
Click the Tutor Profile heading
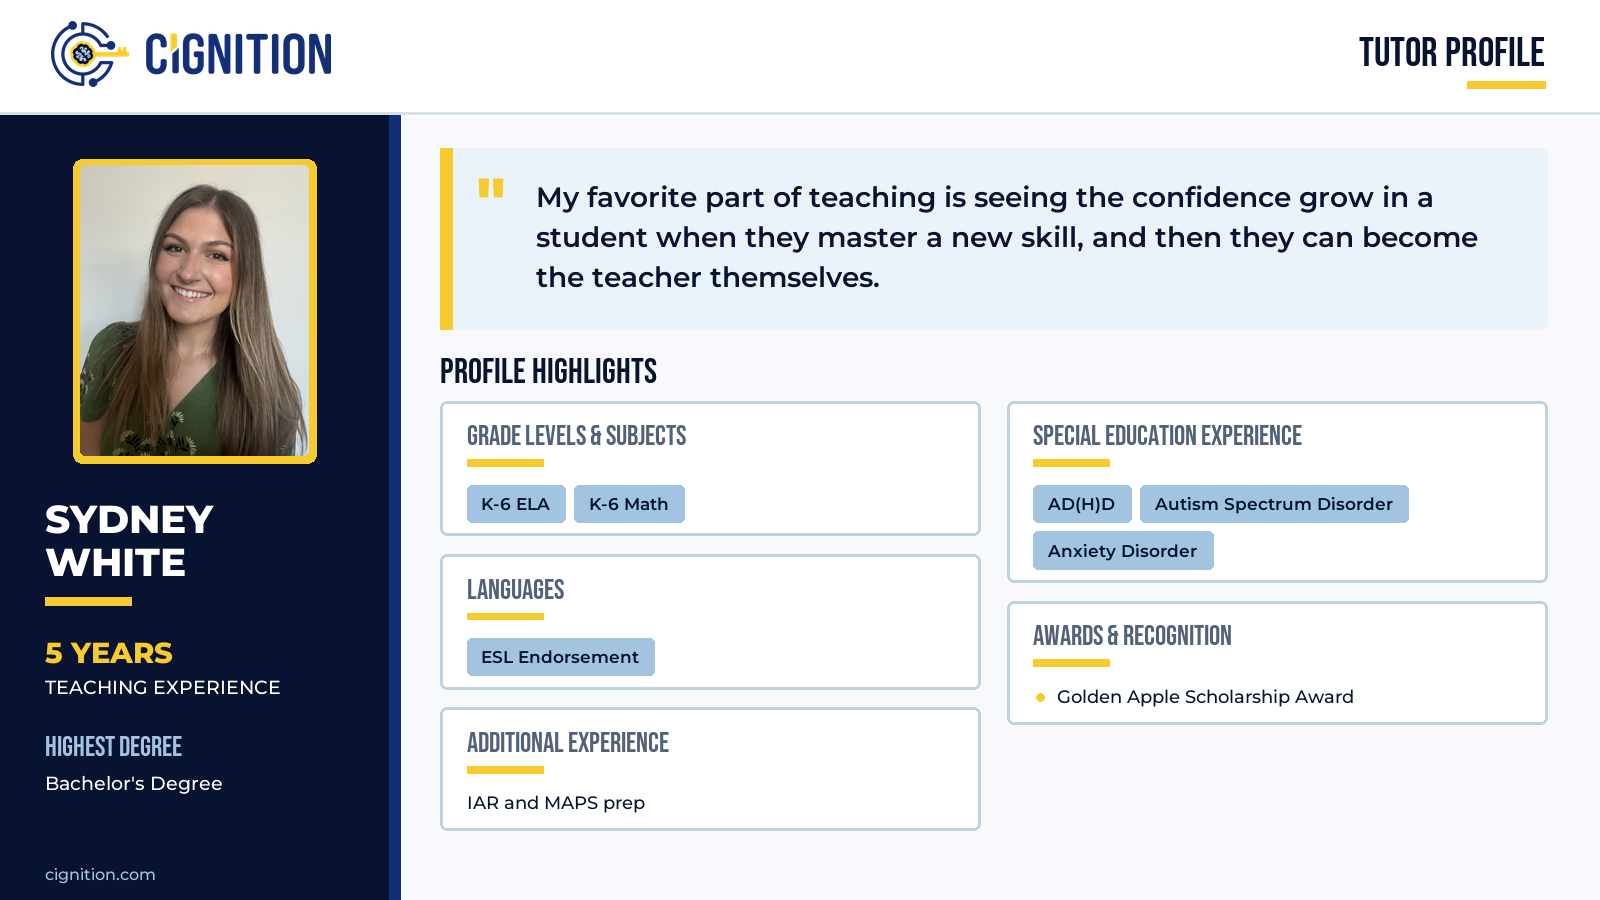1451,53
